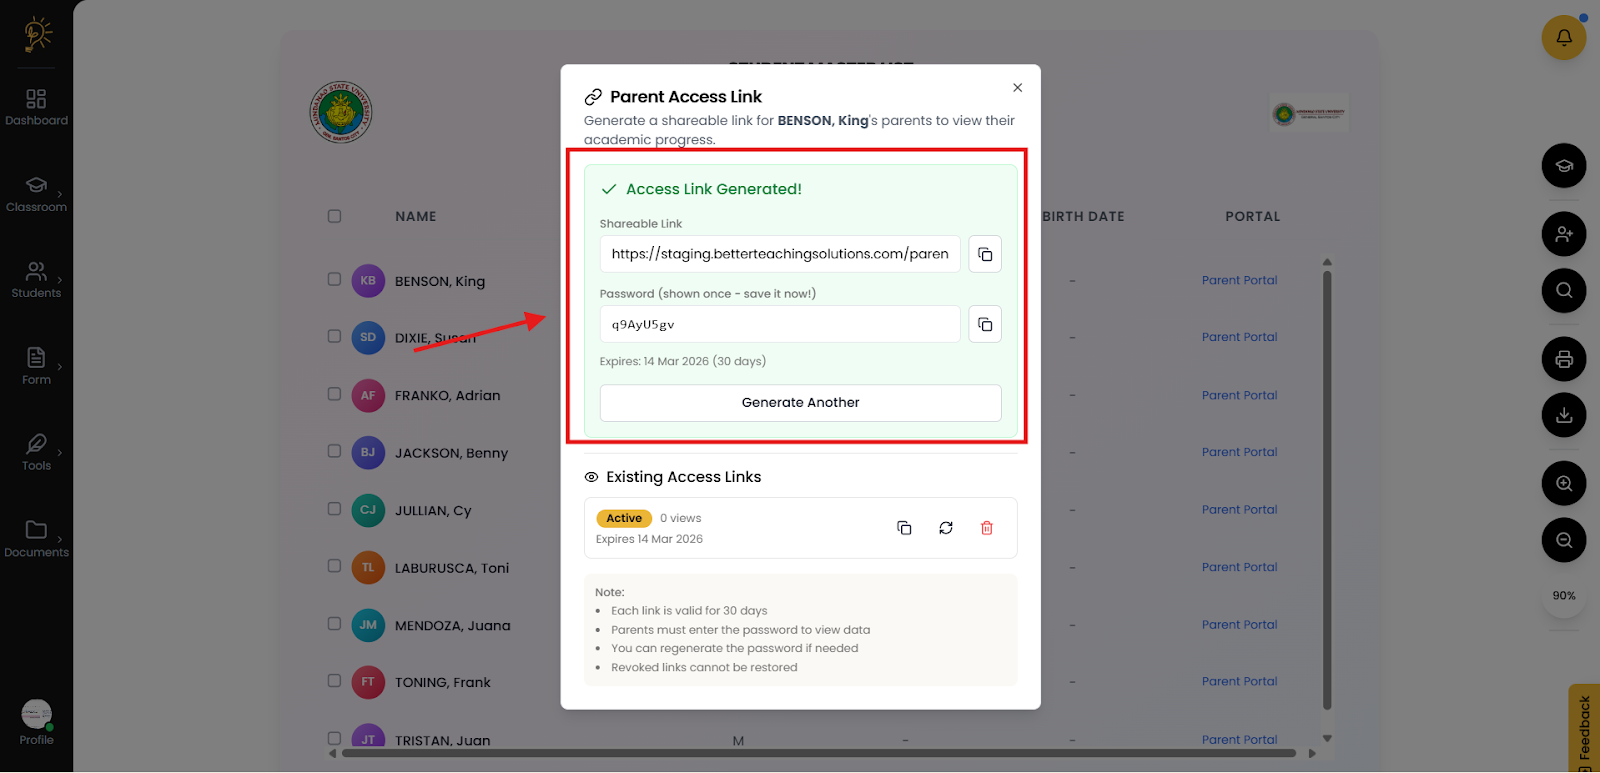1600x773 pixels.
Task: Regenerate password for existing access link
Action: click(945, 528)
